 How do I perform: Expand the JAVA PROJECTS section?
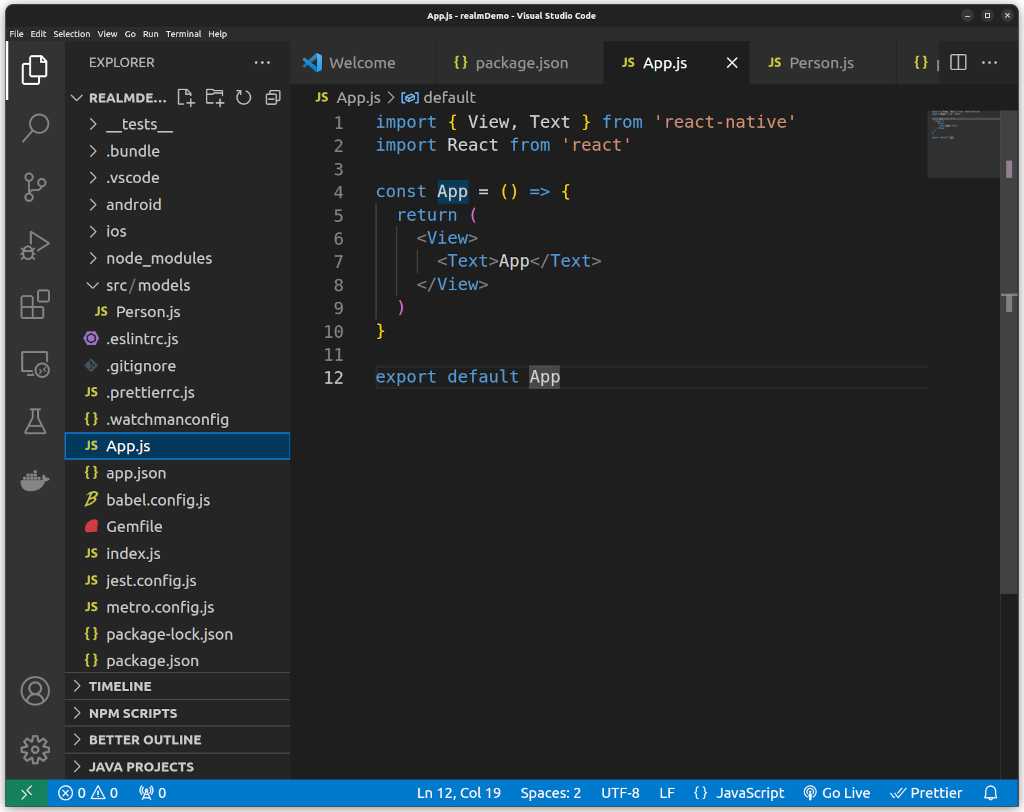178,767
